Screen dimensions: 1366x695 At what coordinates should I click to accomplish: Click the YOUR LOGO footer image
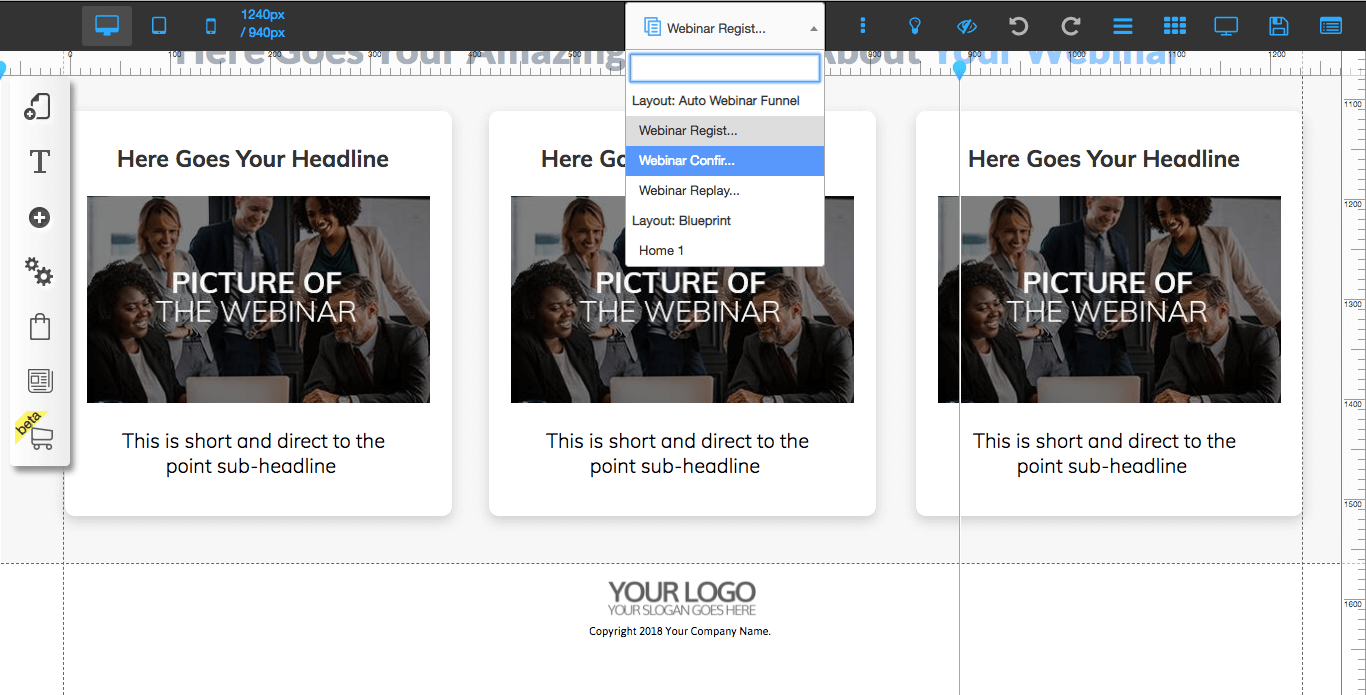click(x=682, y=597)
